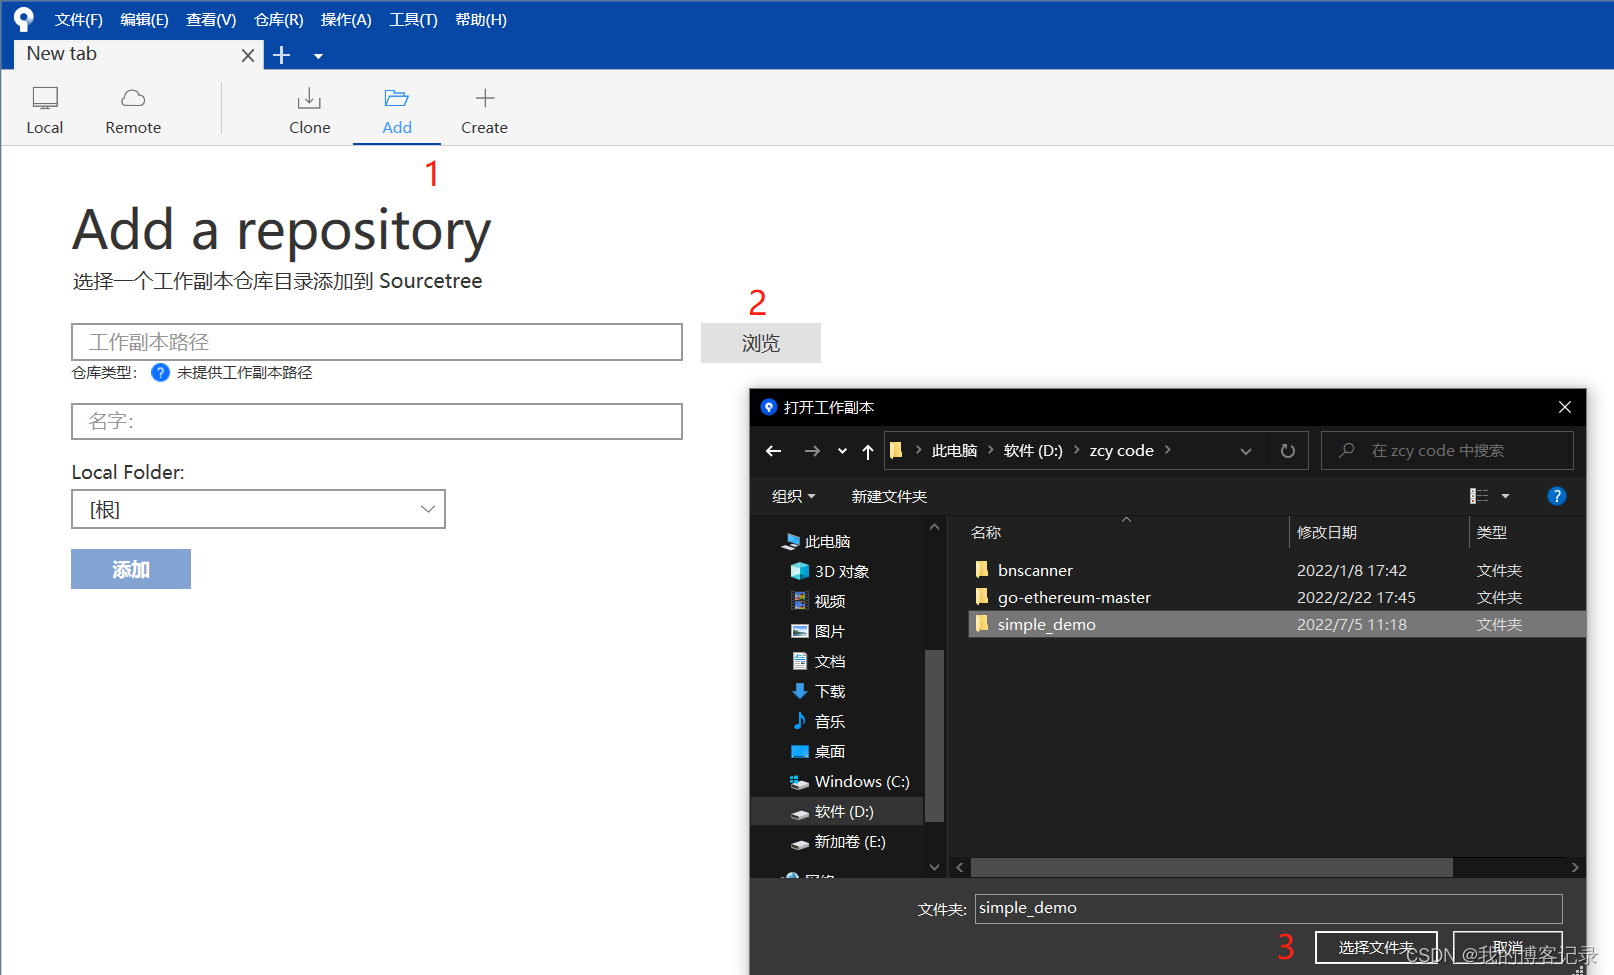Open the Clone repository view

309,108
